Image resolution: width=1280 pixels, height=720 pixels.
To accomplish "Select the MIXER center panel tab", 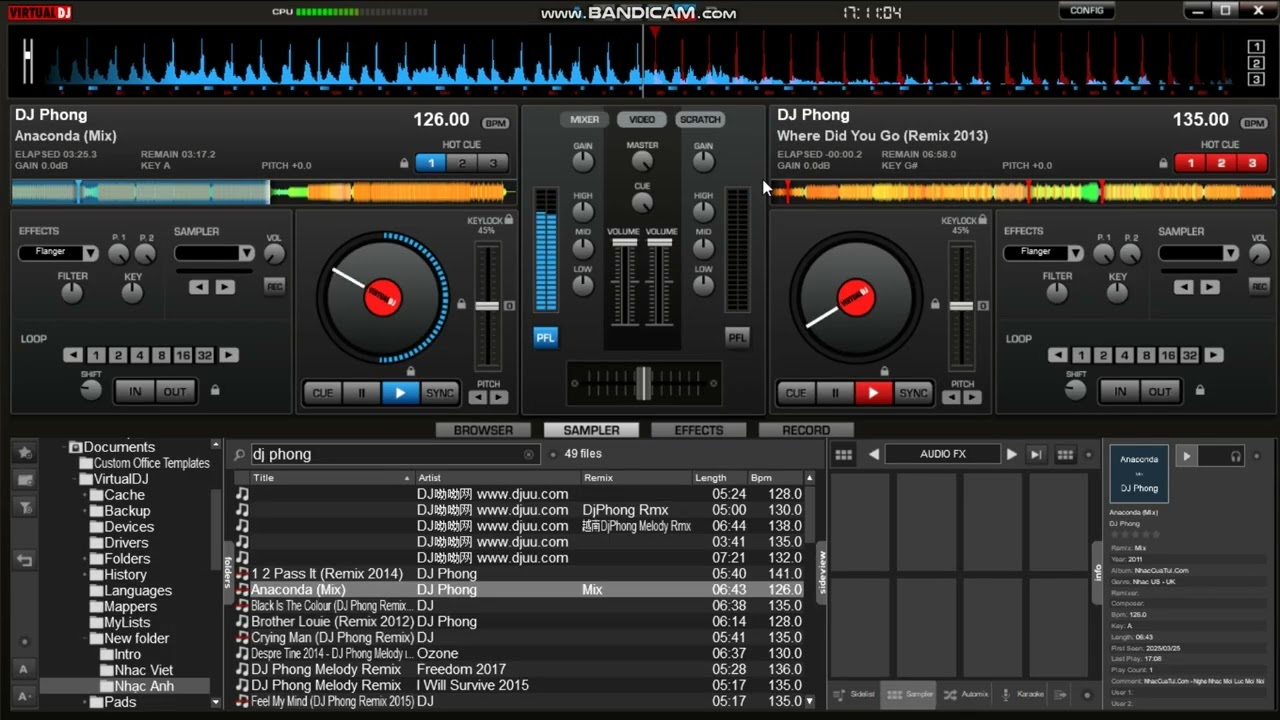I will point(585,119).
